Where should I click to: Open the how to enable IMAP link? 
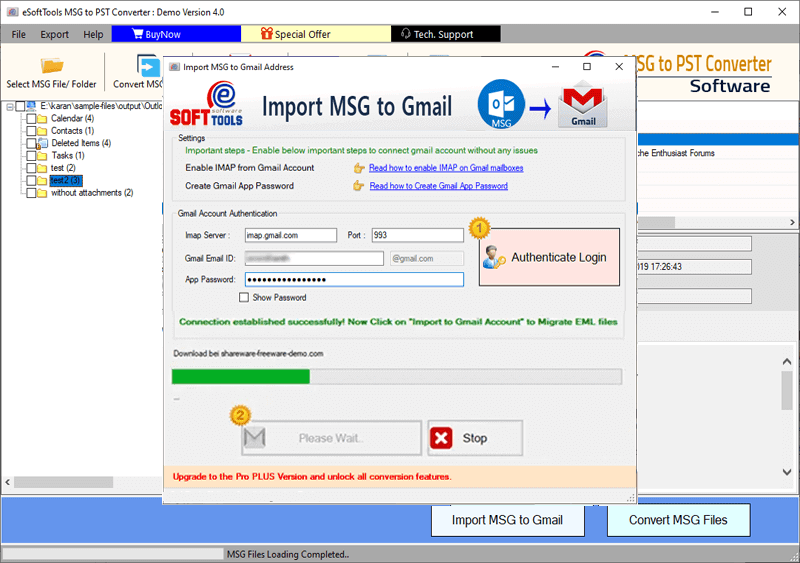click(x=446, y=168)
